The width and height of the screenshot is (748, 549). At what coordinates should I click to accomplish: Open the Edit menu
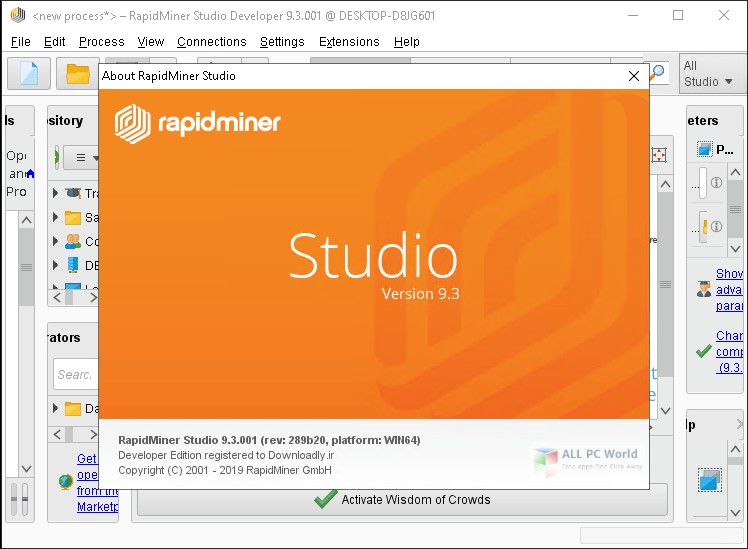[54, 42]
